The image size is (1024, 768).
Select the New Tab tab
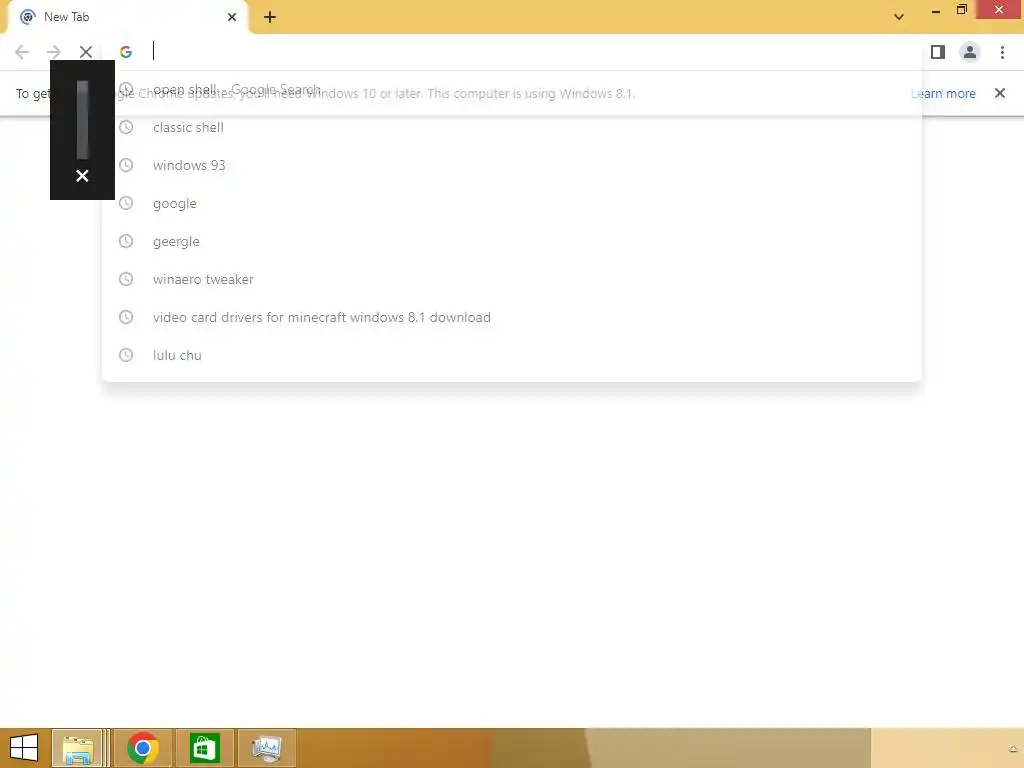click(127, 17)
